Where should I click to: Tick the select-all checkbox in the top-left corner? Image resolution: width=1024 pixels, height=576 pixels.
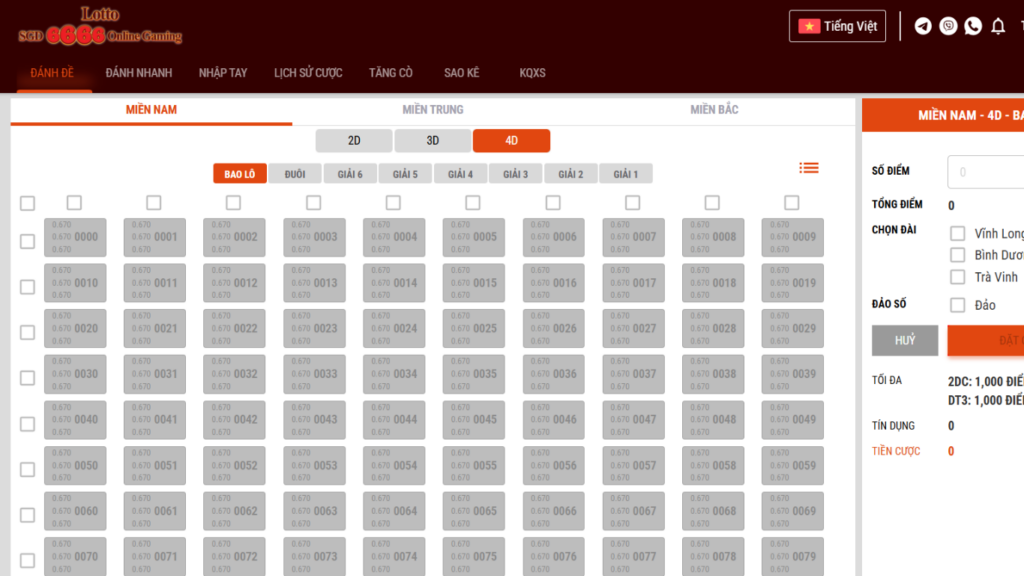[27, 203]
